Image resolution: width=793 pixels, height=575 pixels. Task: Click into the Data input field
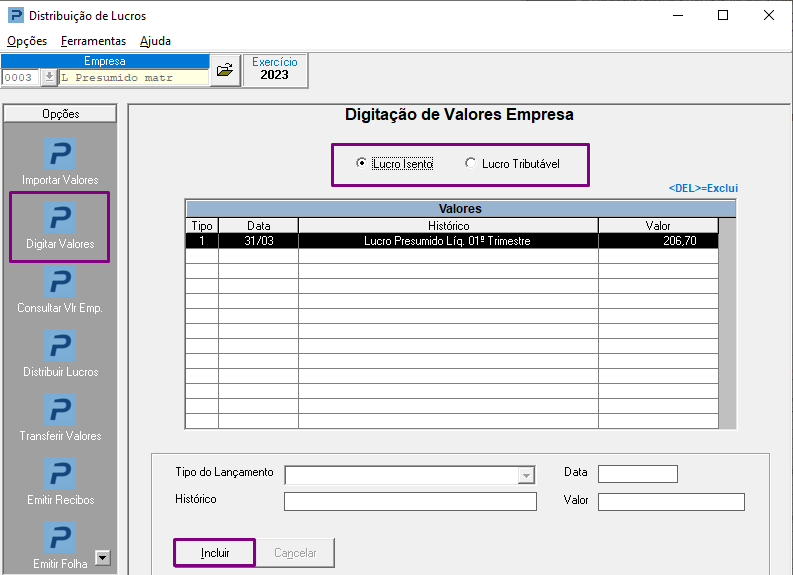[x=638, y=474]
